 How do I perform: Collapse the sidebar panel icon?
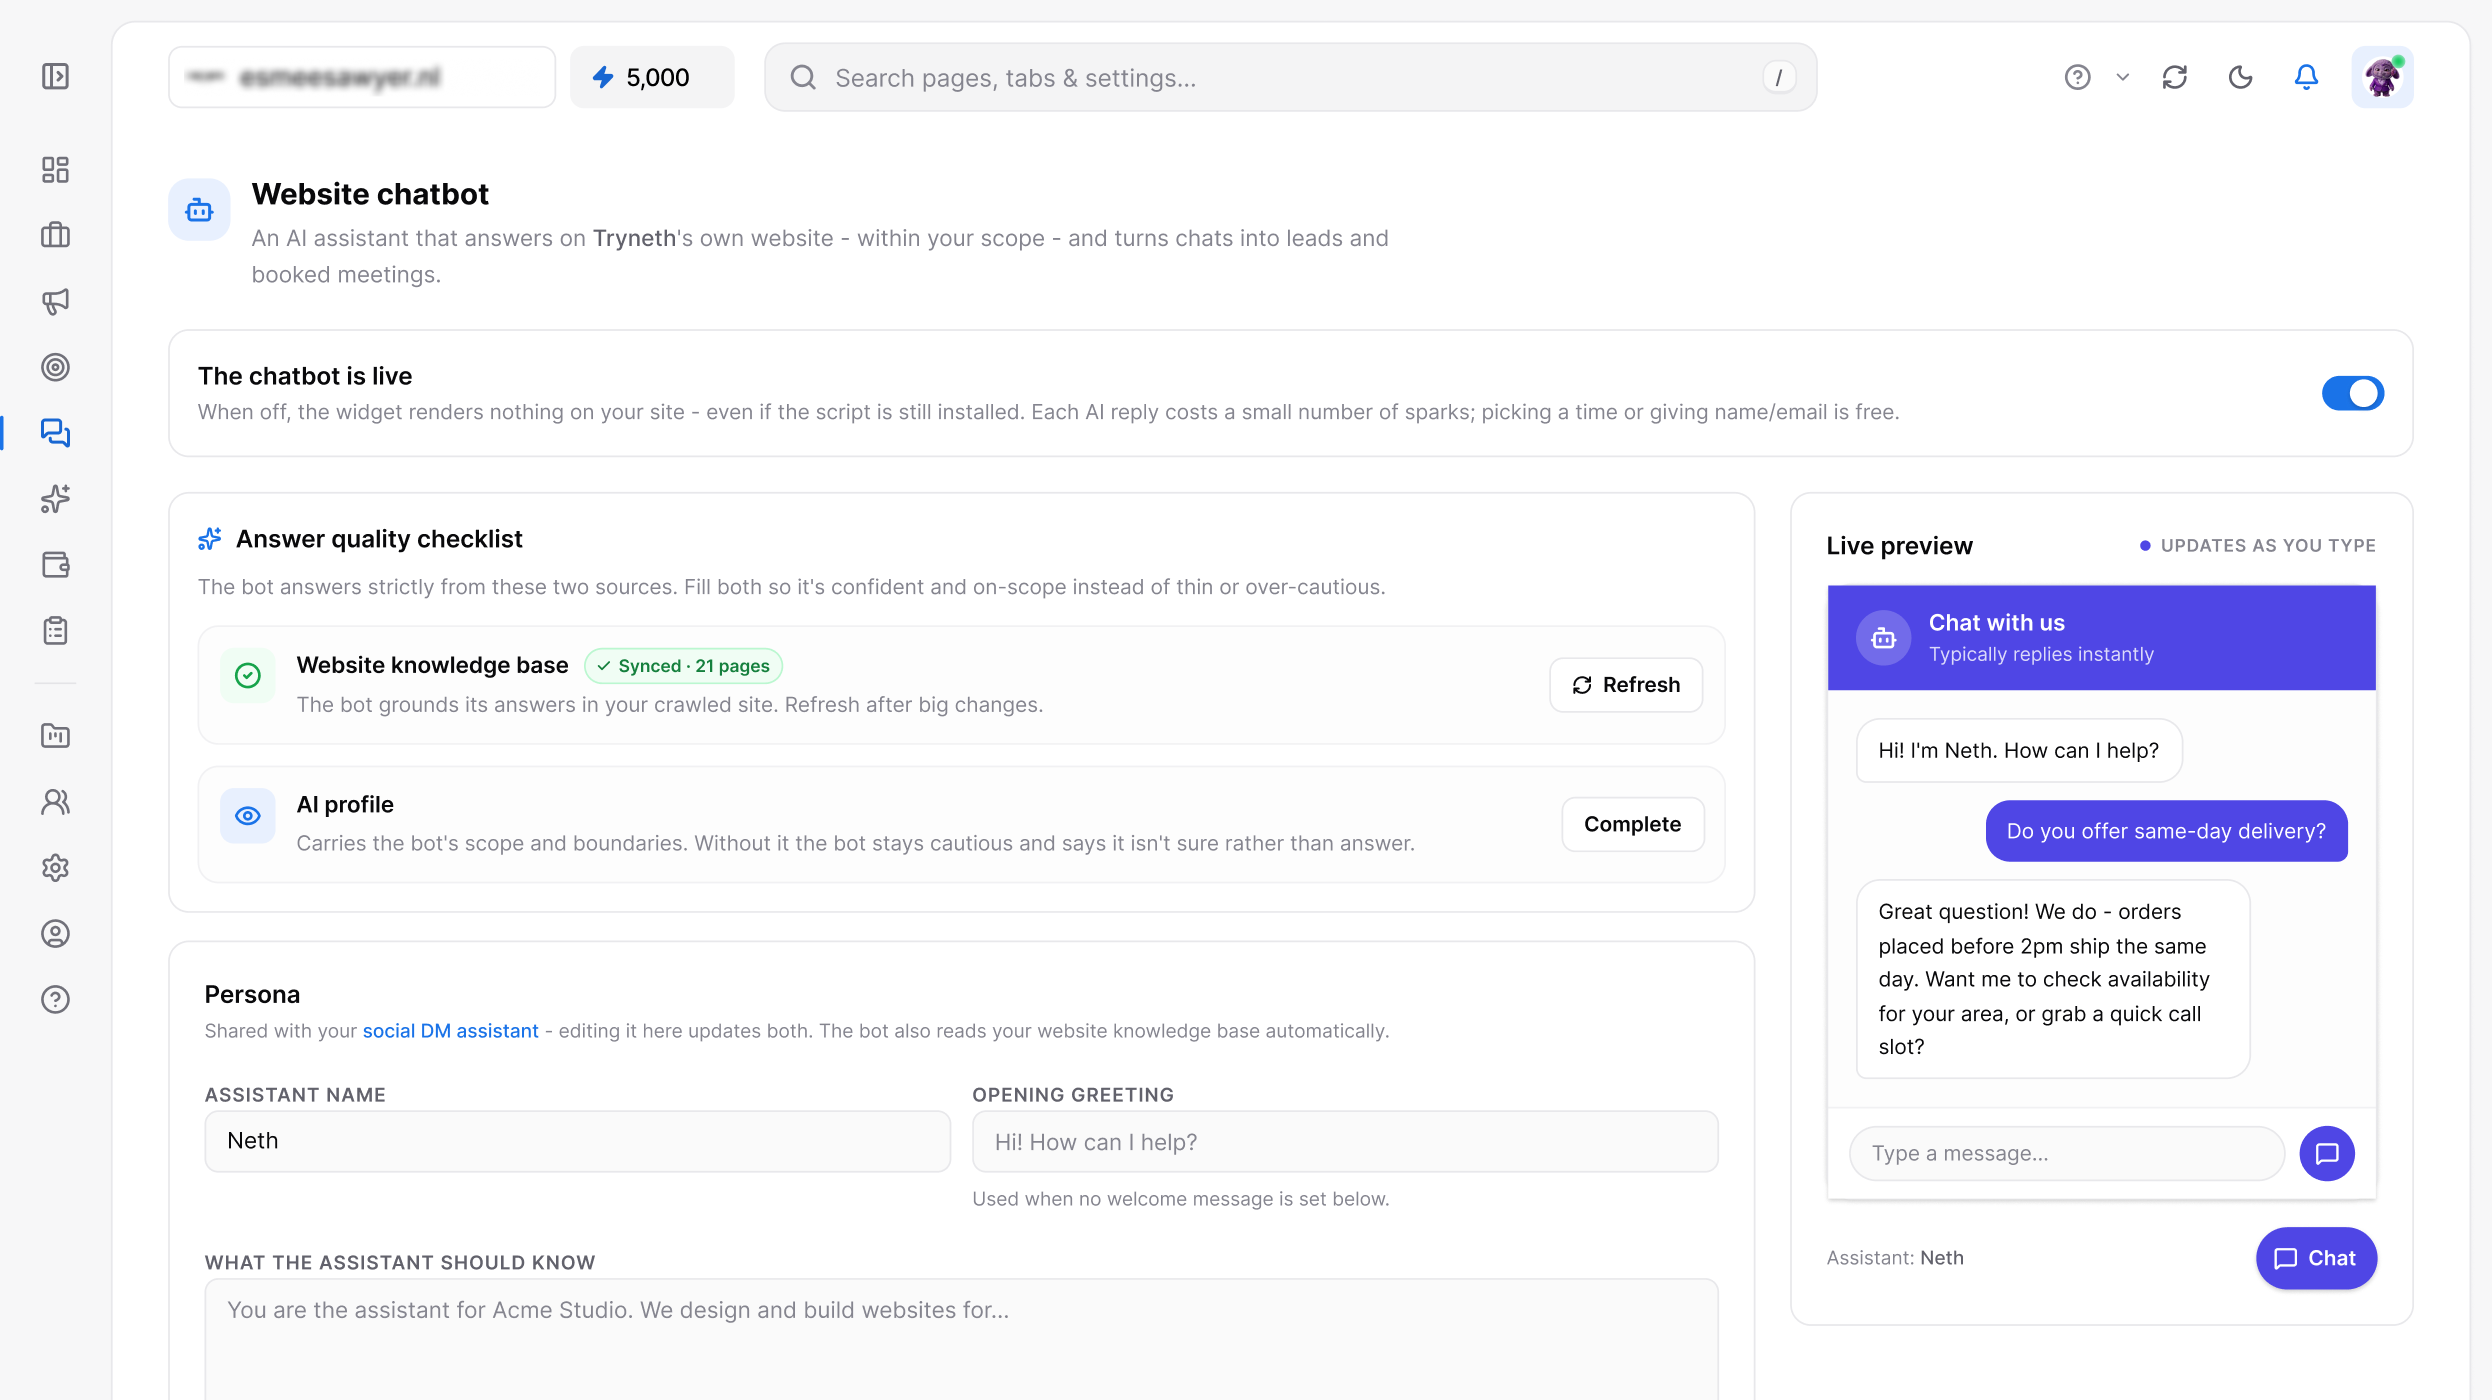coord(55,77)
